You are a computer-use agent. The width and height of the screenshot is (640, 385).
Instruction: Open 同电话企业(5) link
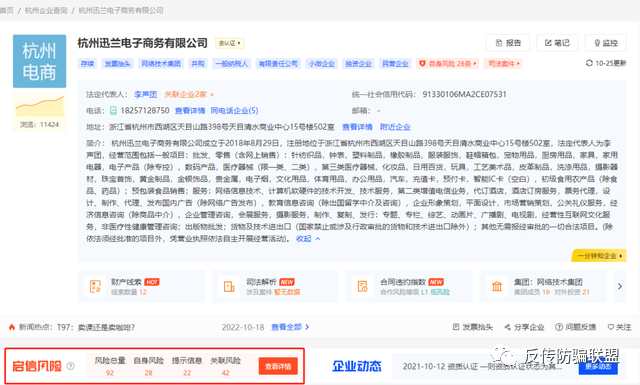pos(234,111)
